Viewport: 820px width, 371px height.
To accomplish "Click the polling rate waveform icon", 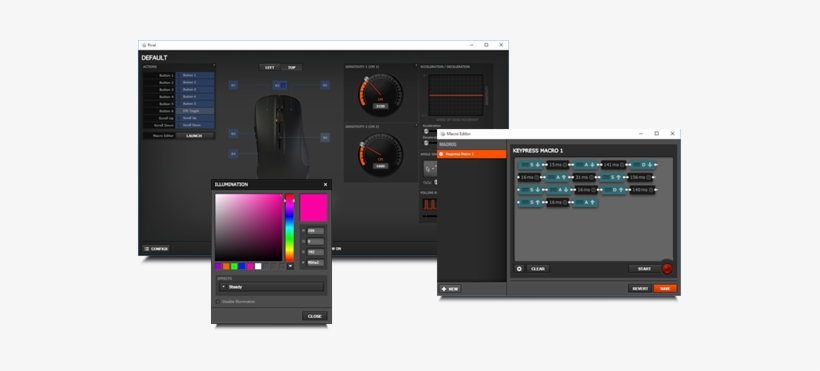I will pyautogui.click(x=429, y=204).
